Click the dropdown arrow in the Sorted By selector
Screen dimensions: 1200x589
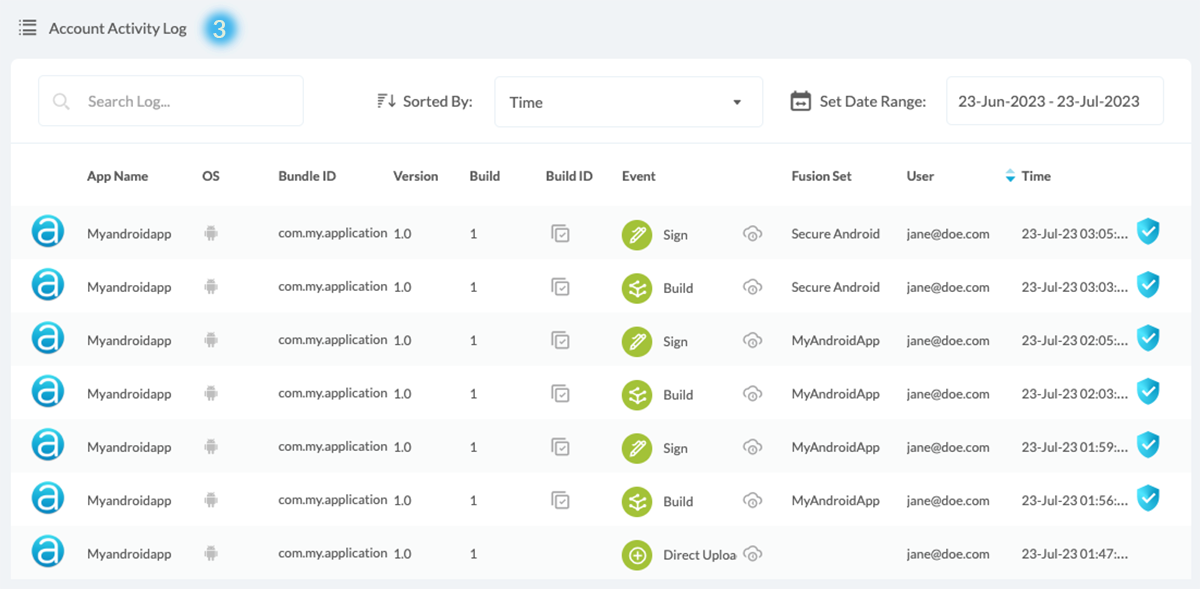(x=737, y=102)
